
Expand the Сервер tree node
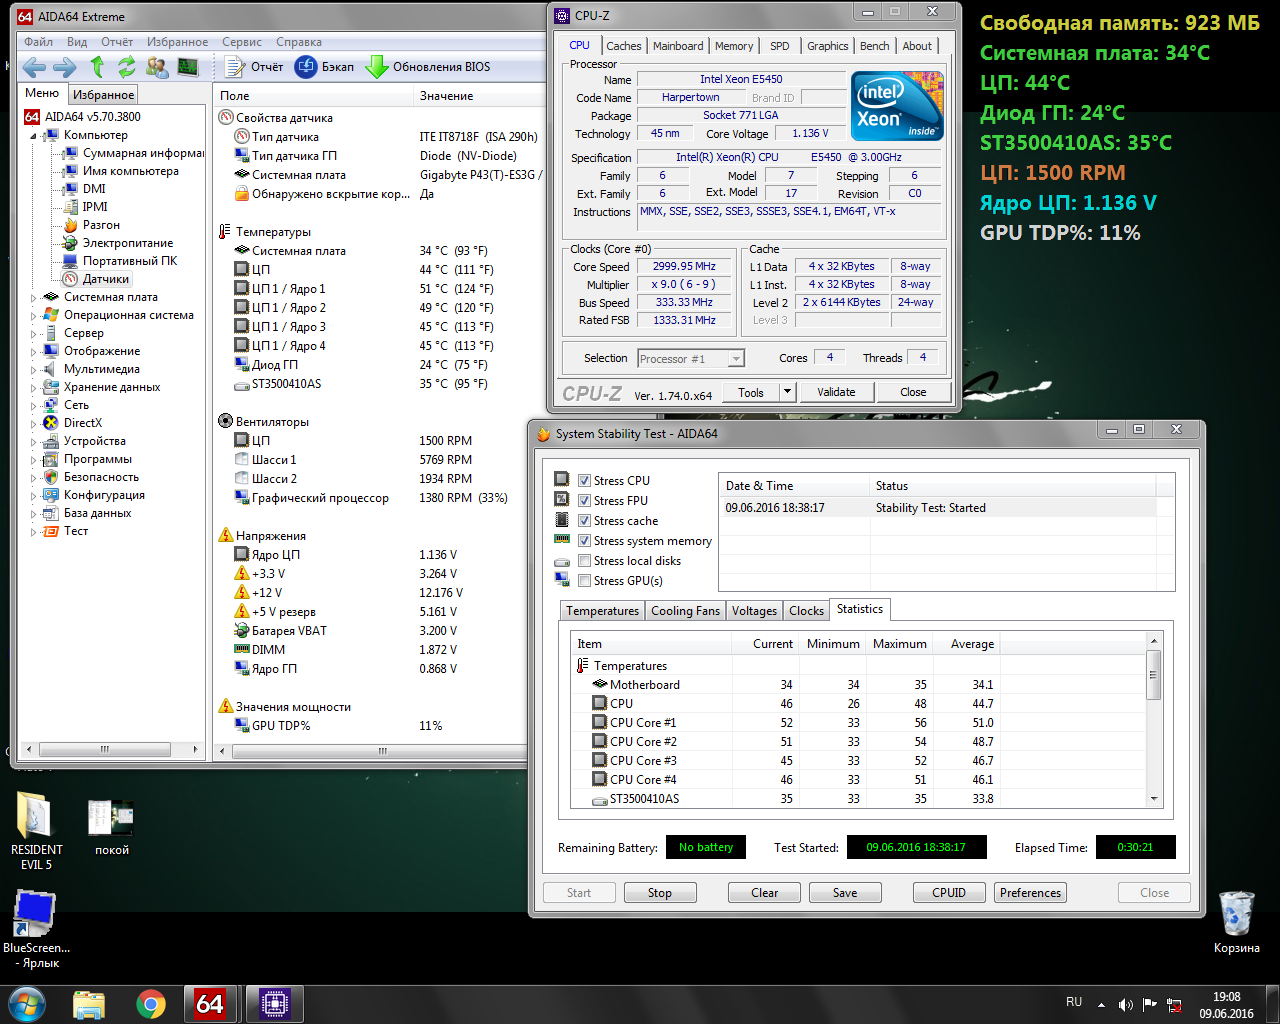34,334
